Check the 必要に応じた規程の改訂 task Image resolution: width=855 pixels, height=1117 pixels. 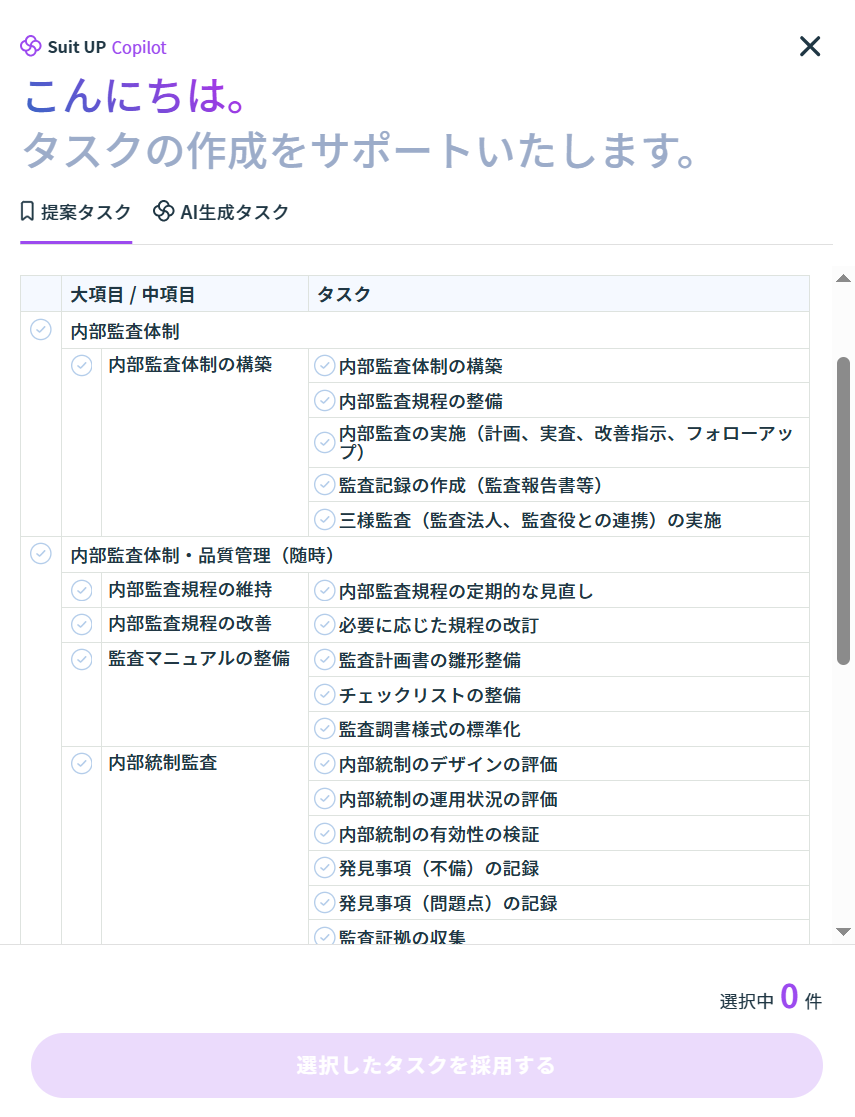[x=324, y=625]
